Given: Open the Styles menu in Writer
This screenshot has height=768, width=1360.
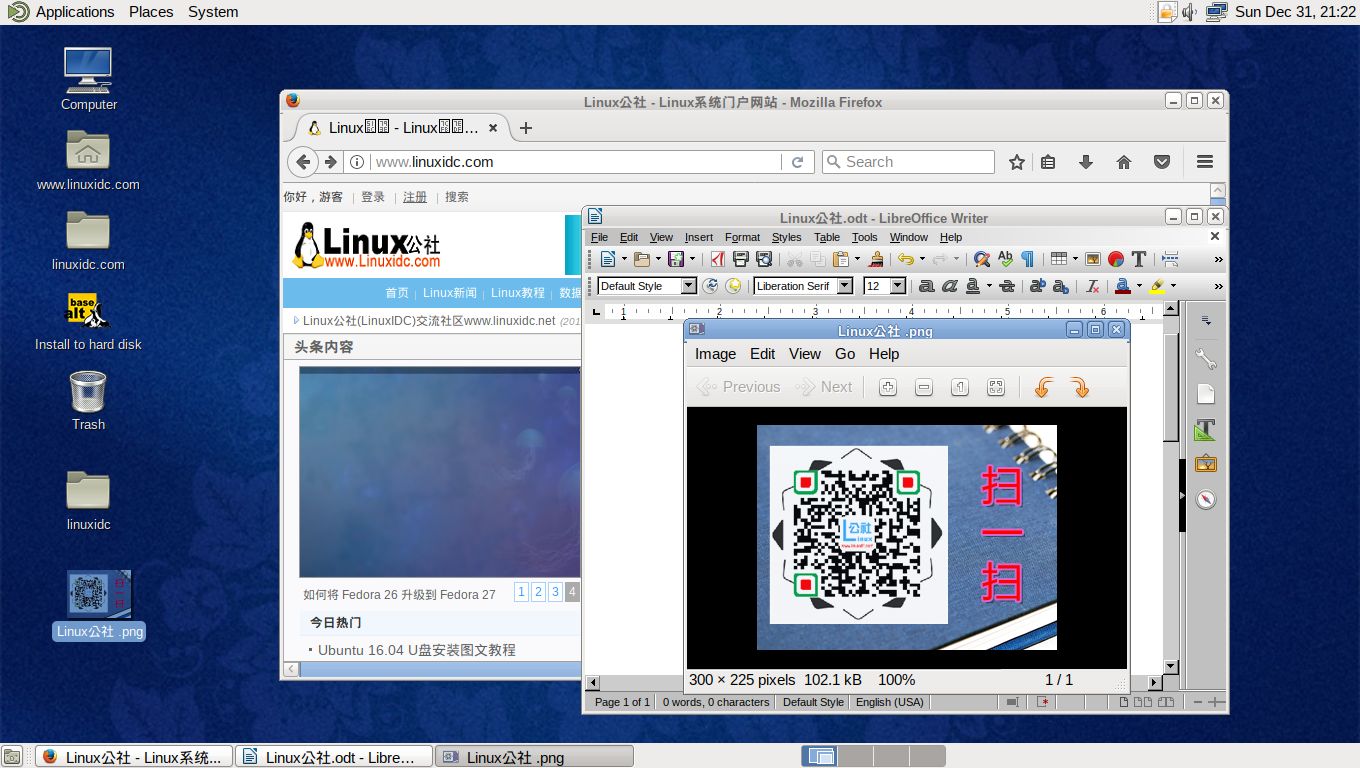Looking at the screenshot, I should pos(786,237).
